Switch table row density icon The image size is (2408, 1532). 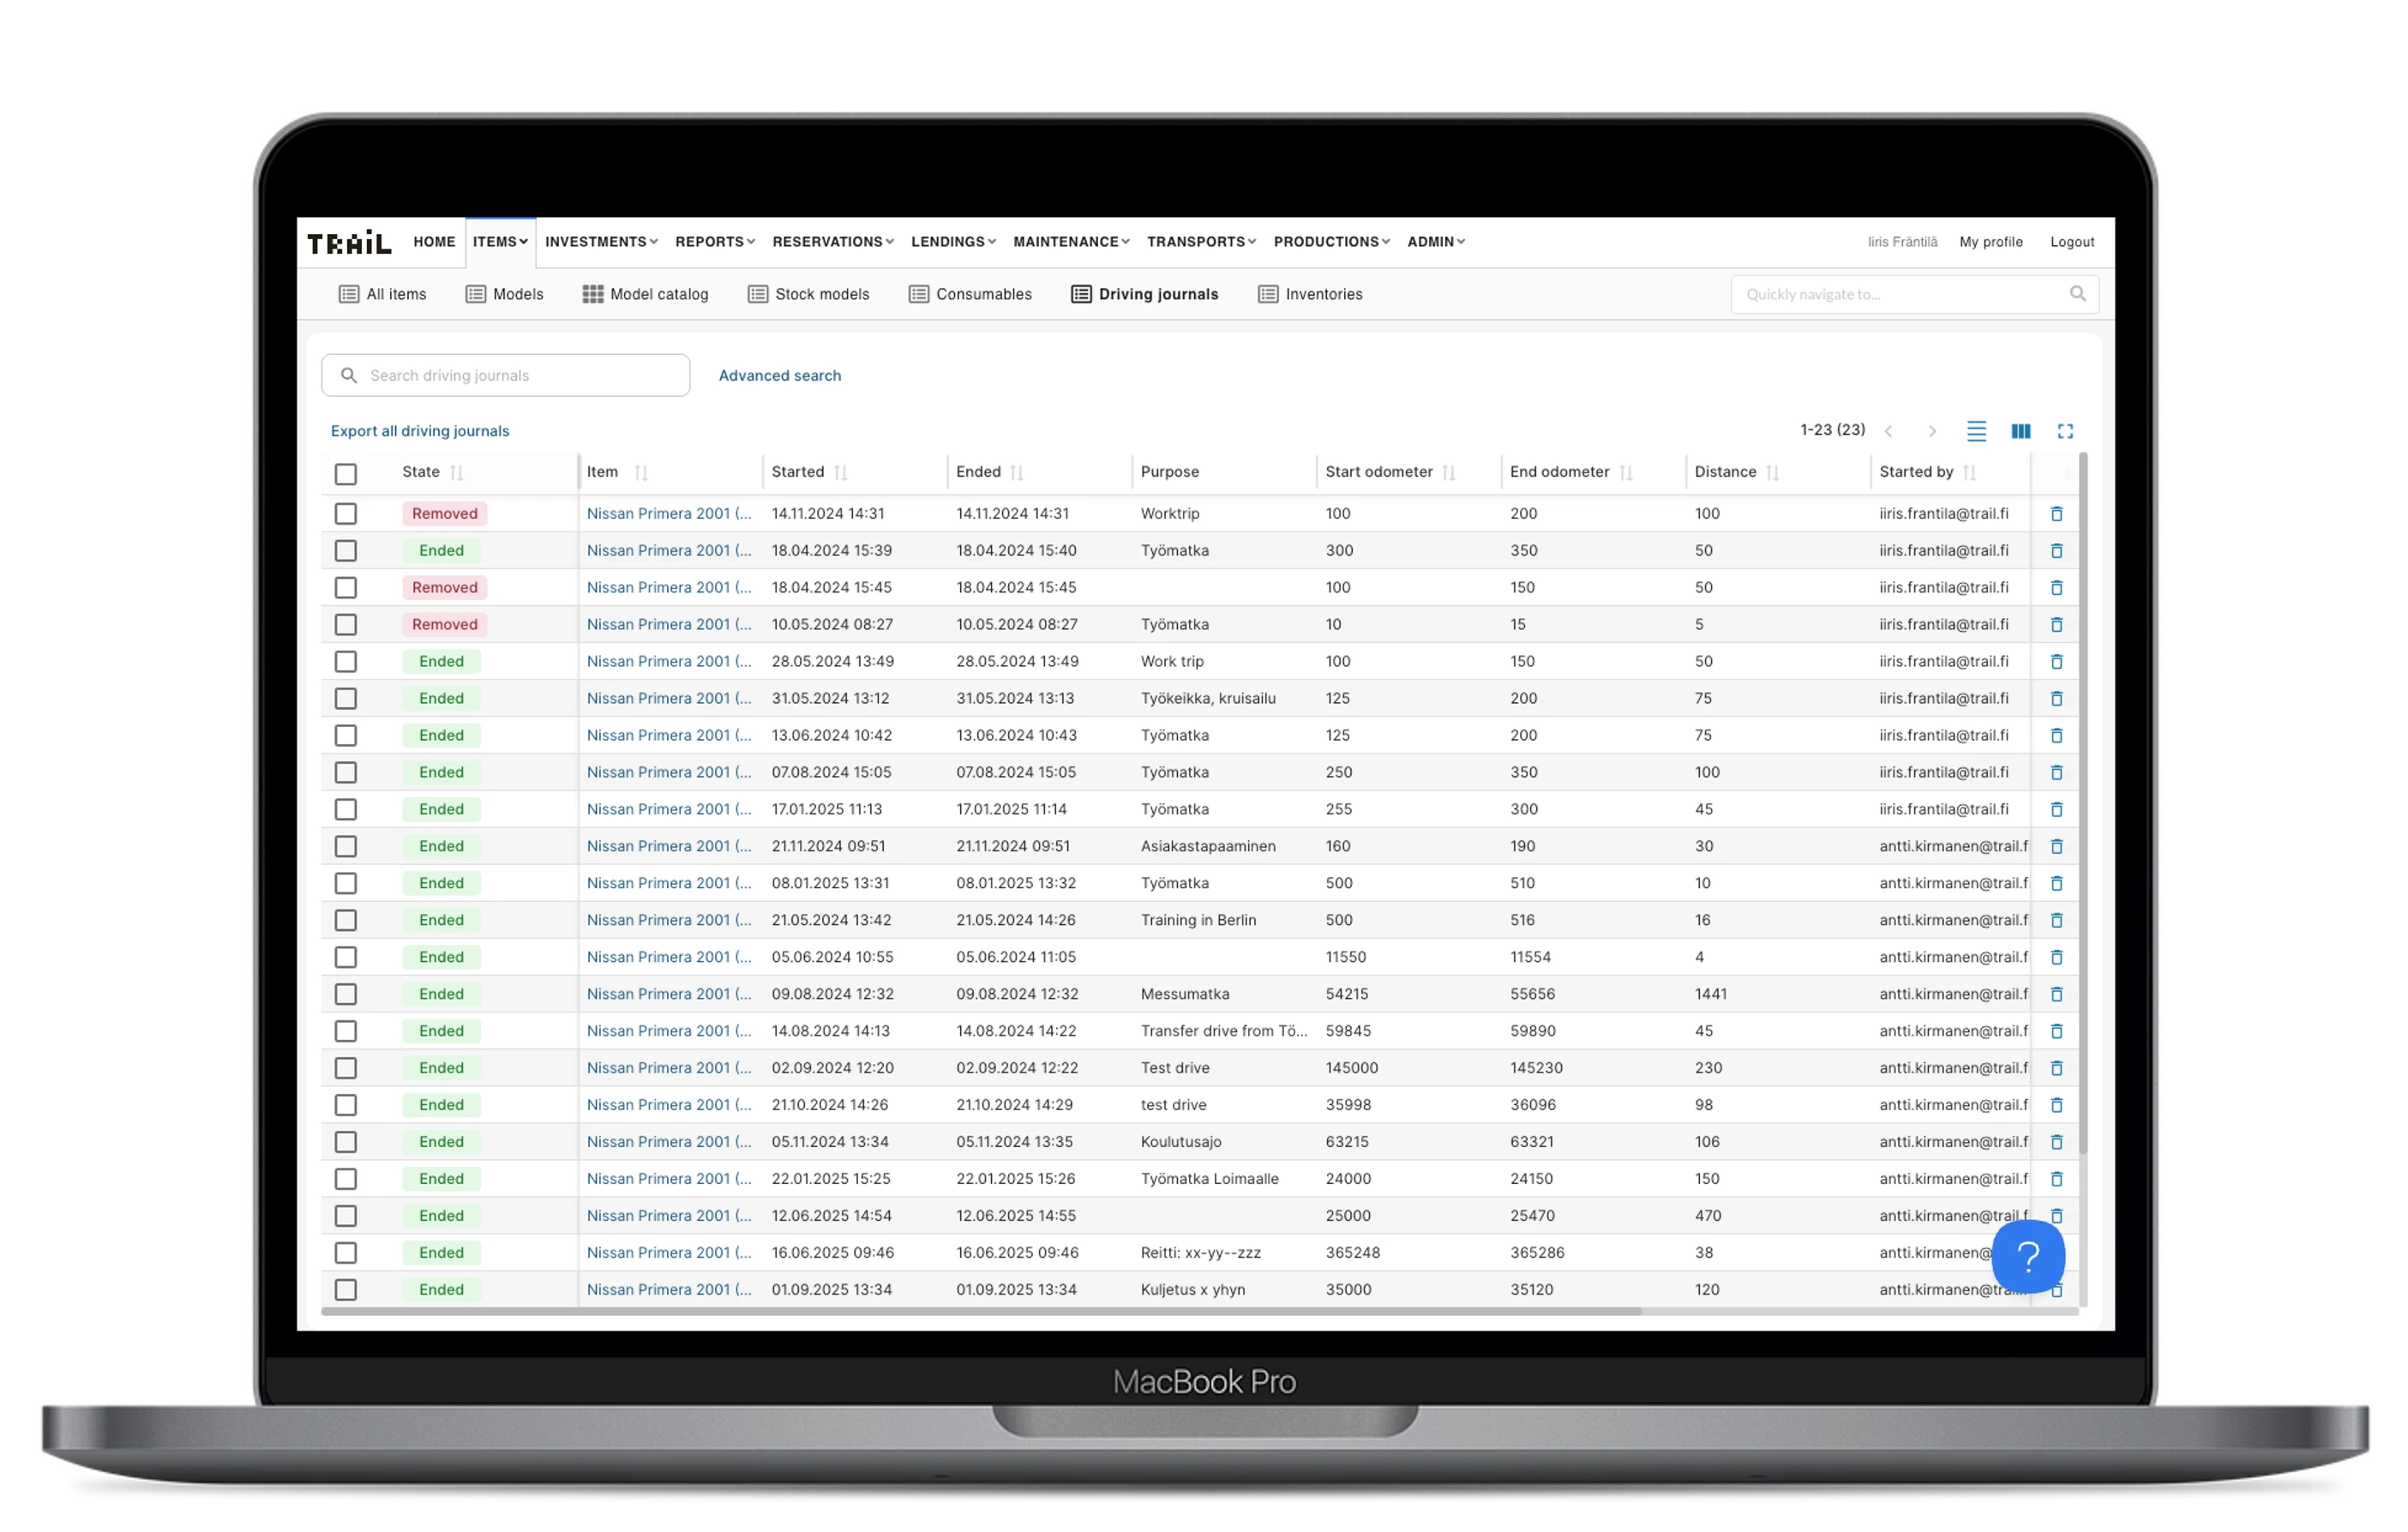[x=1976, y=431]
